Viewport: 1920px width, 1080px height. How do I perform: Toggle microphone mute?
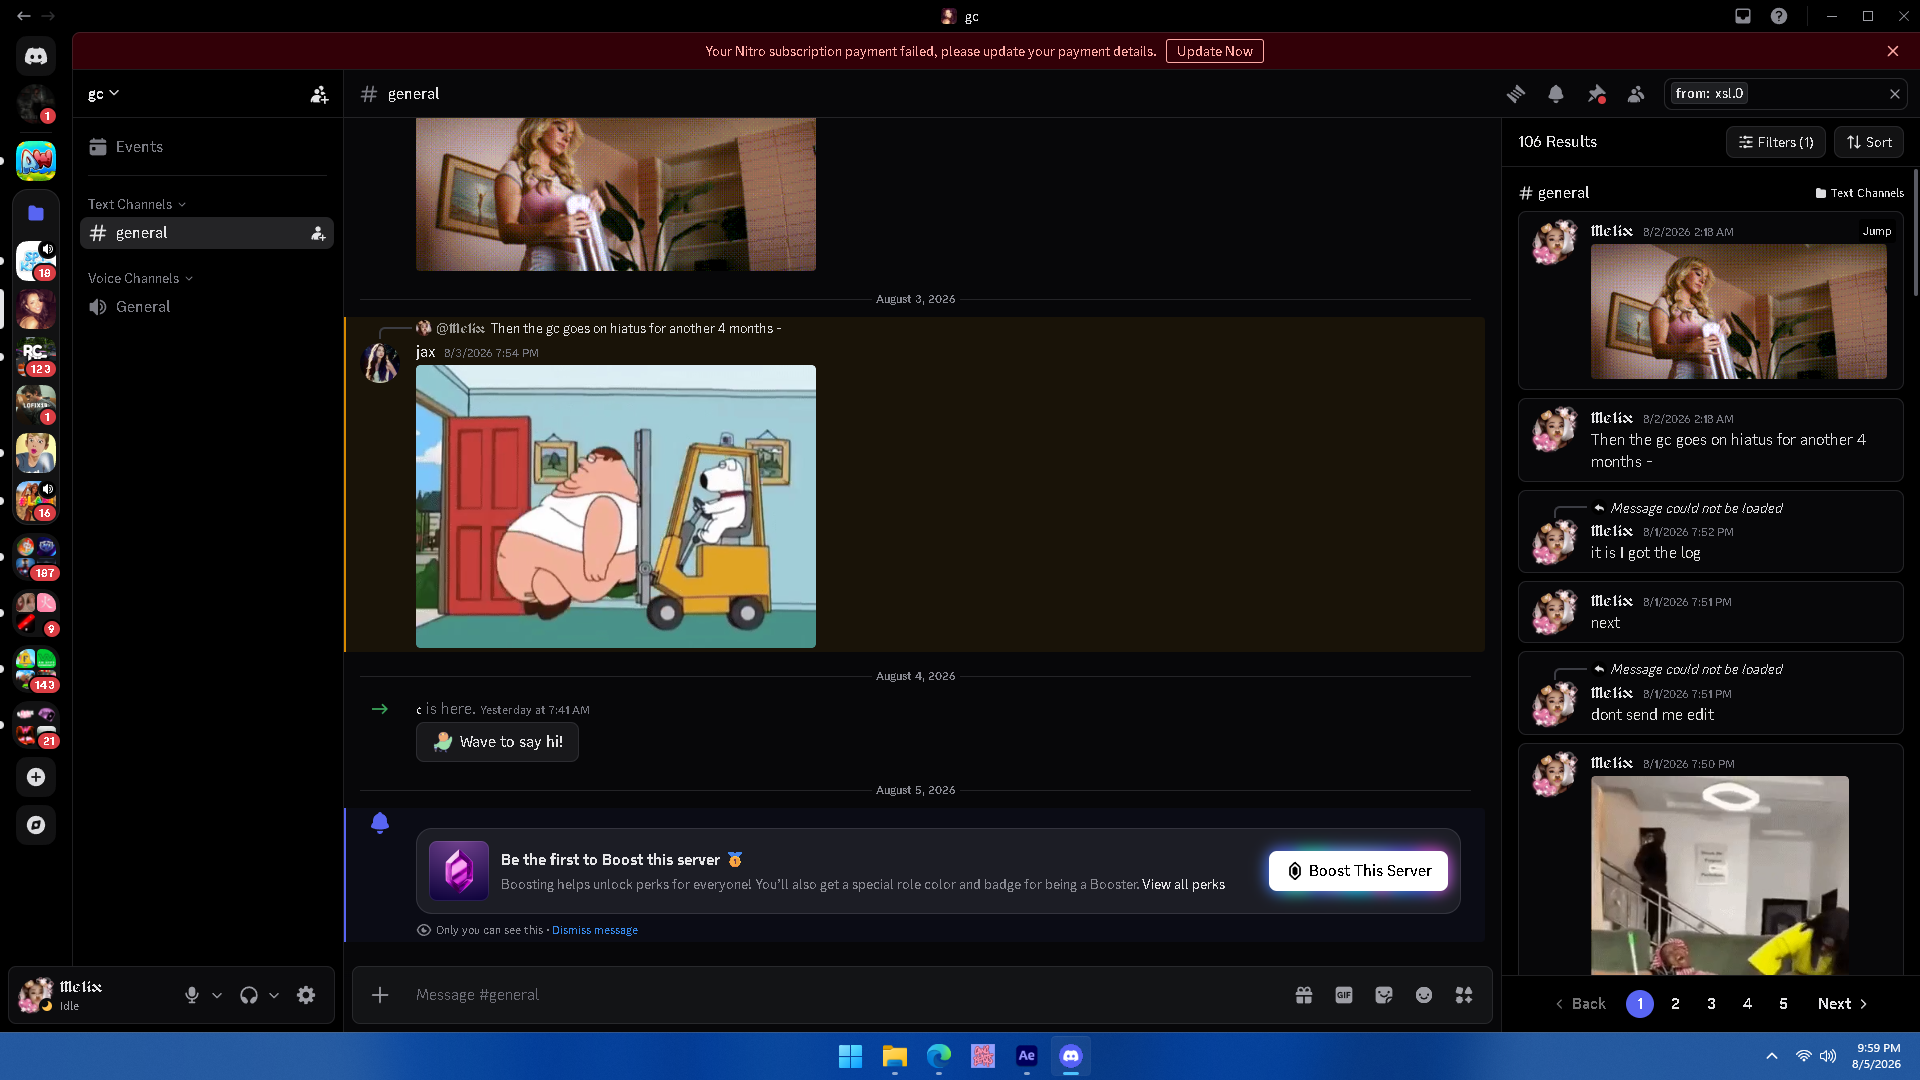(x=192, y=995)
